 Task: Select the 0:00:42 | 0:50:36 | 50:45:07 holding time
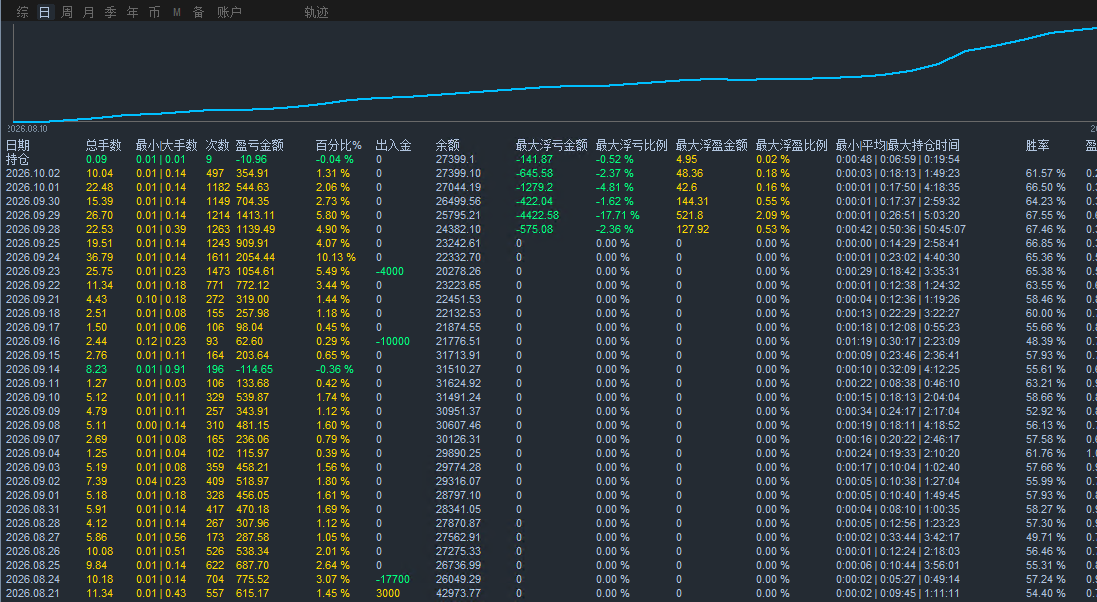coord(901,230)
